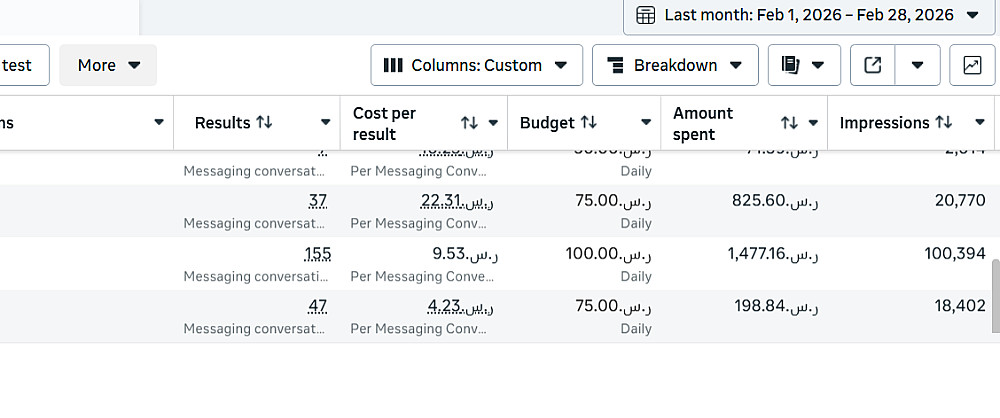This screenshot has width=1000, height=418.
Task: Open Results column options caret
Action: point(325,123)
